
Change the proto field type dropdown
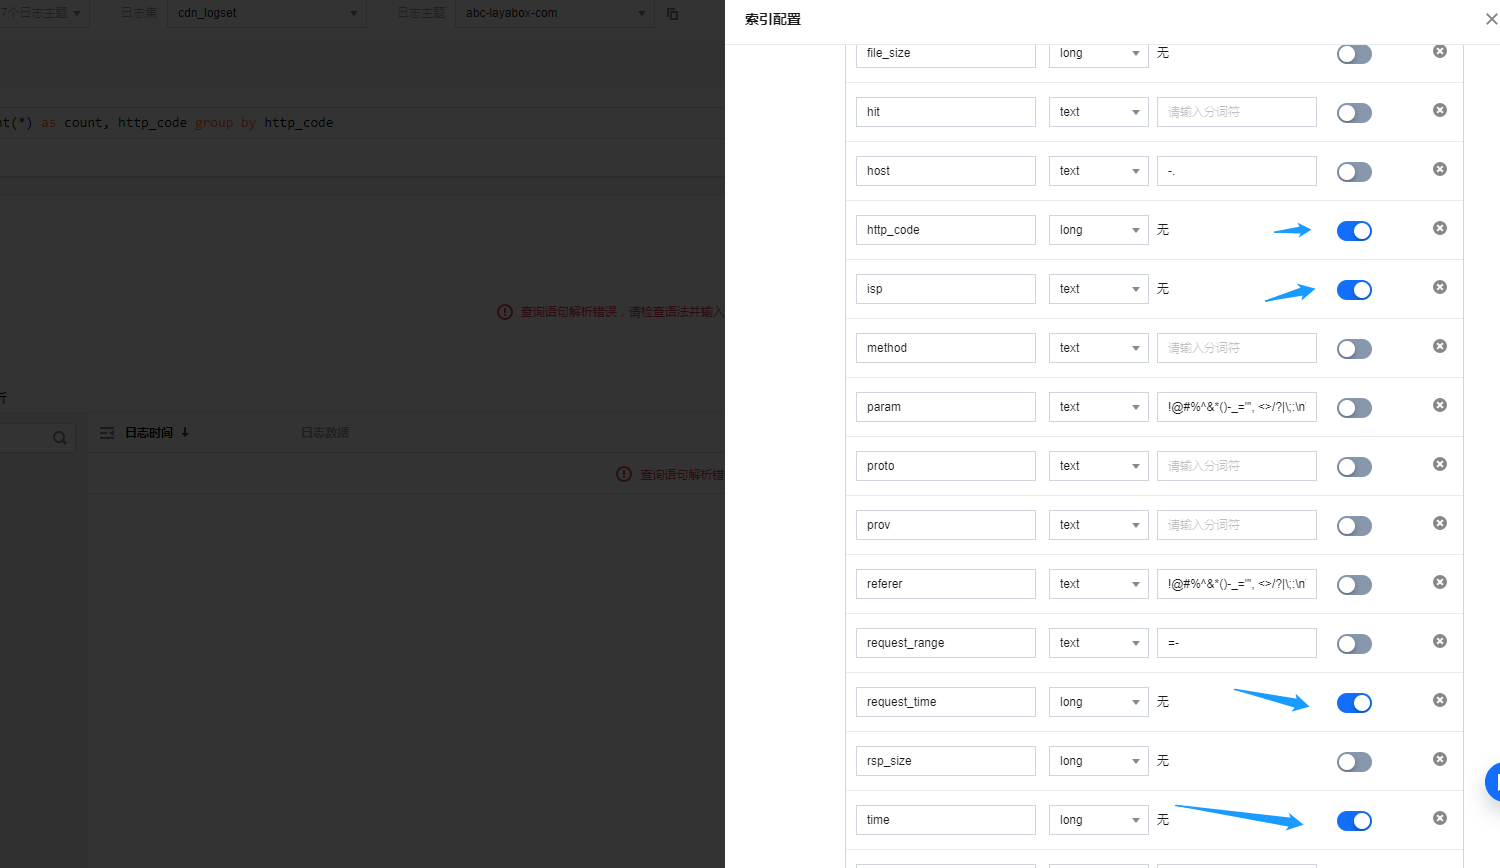point(1098,466)
